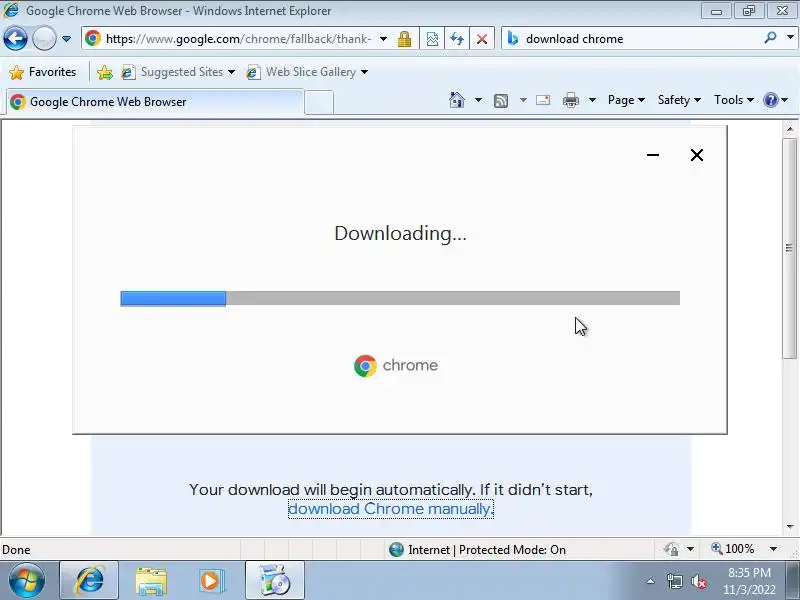
Task: Click the Chrome logo in installer
Action: tap(365, 366)
